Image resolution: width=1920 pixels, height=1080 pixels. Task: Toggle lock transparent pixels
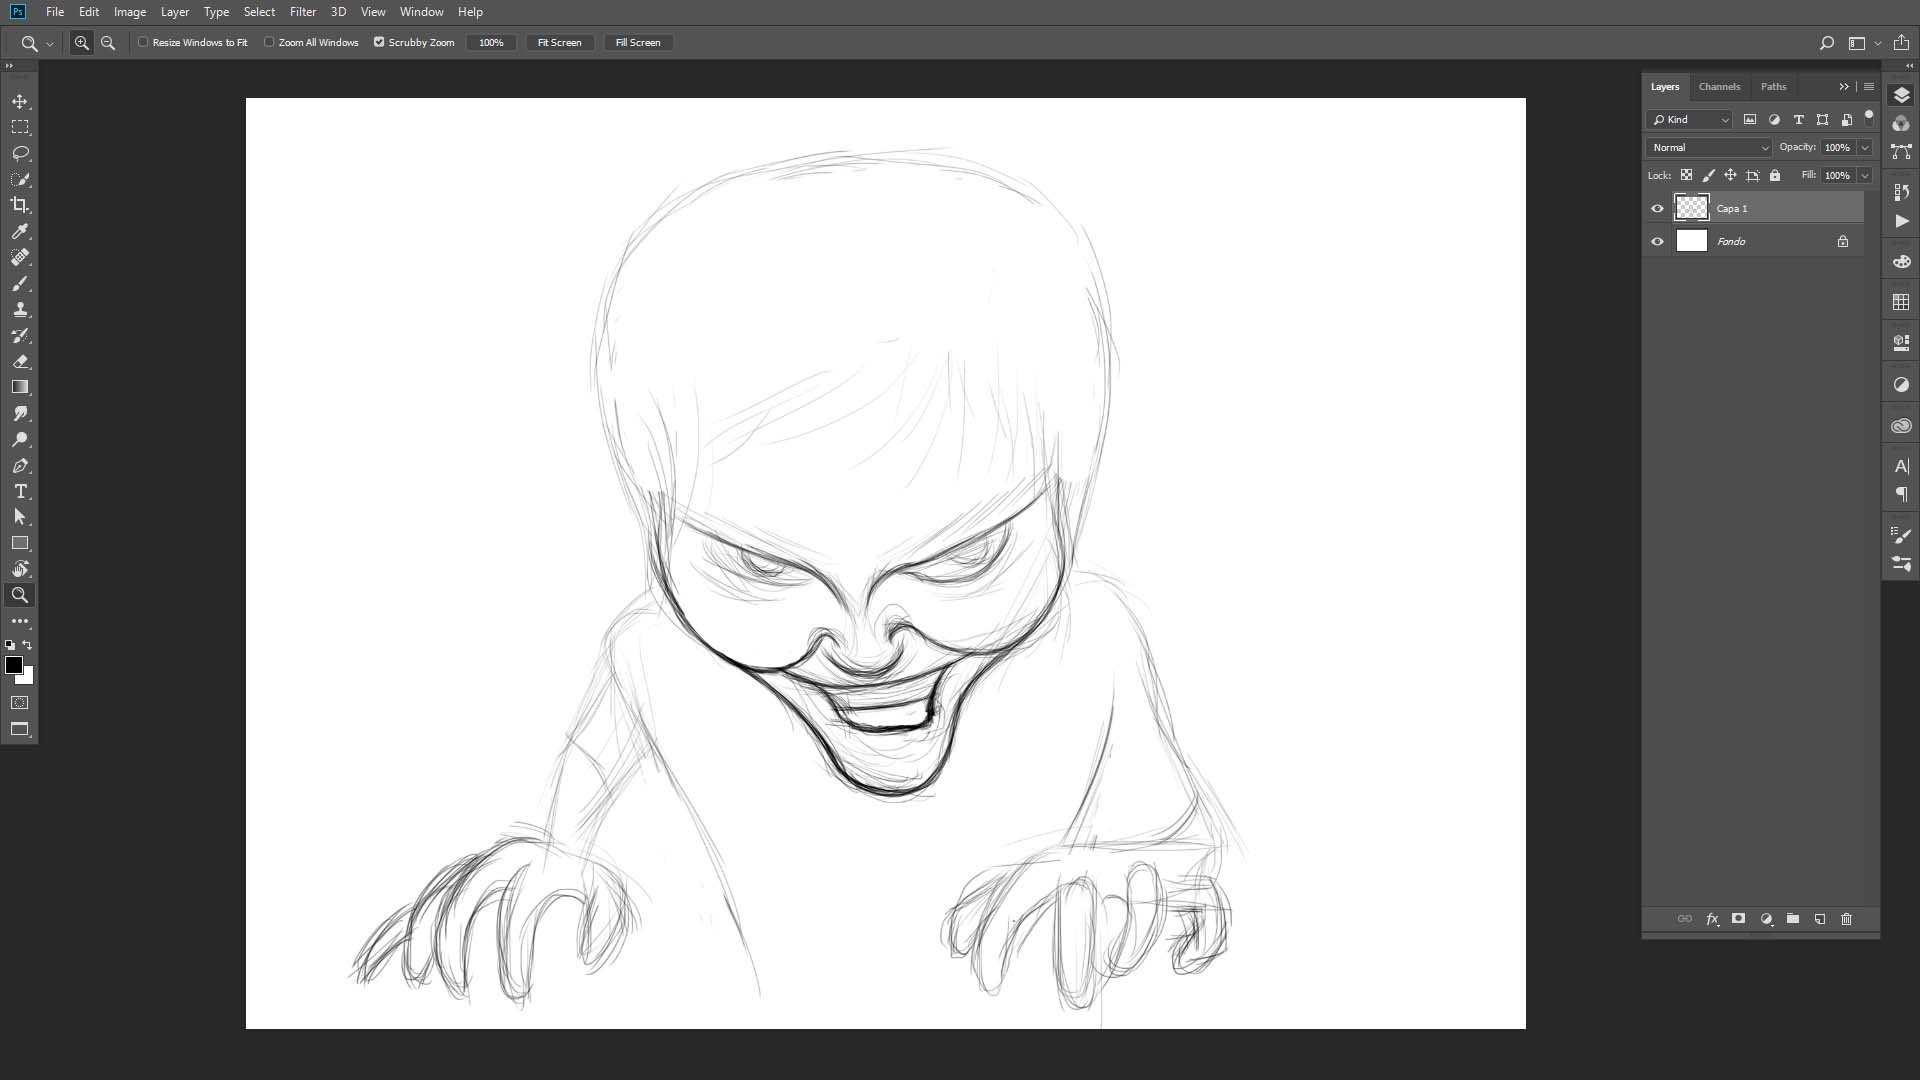pos(1686,175)
